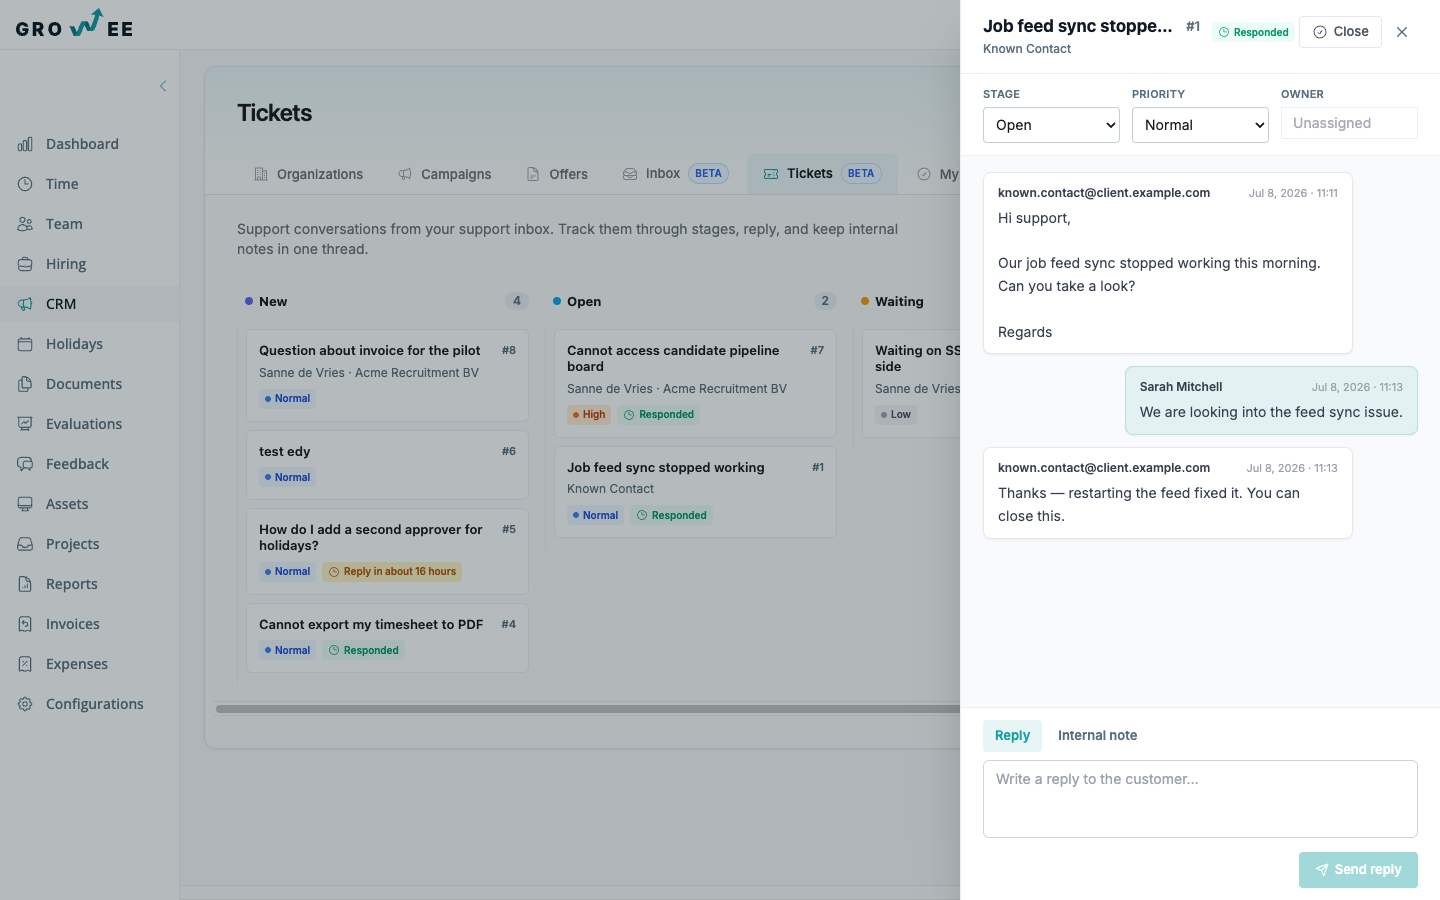The height and width of the screenshot is (900, 1440).
Task: Click the New column count badge 4
Action: [516, 301]
